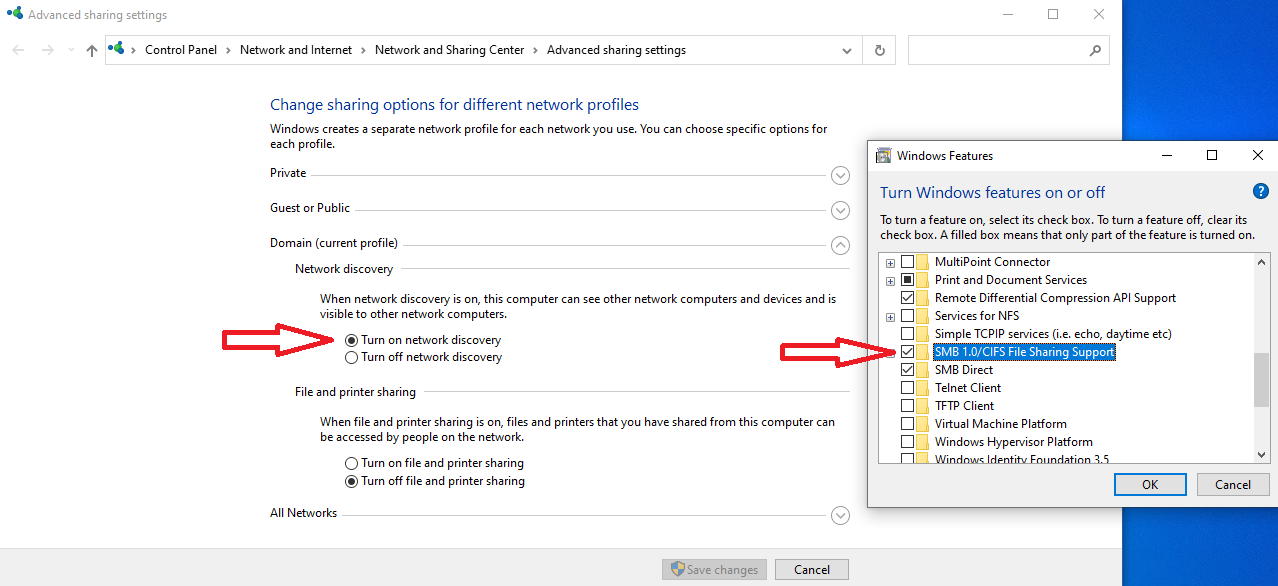Image resolution: width=1278 pixels, height=586 pixels.
Task: Click the Advanced sharing settings title icon
Action: 14,15
